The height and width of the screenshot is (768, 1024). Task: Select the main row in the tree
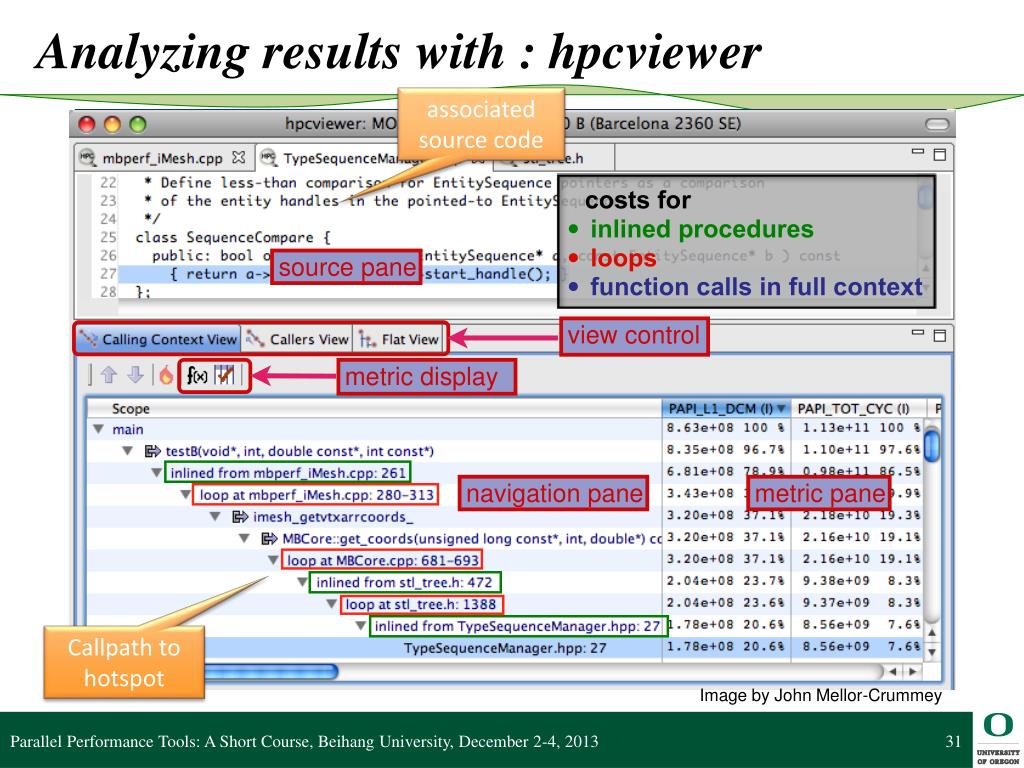coord(374,429)
